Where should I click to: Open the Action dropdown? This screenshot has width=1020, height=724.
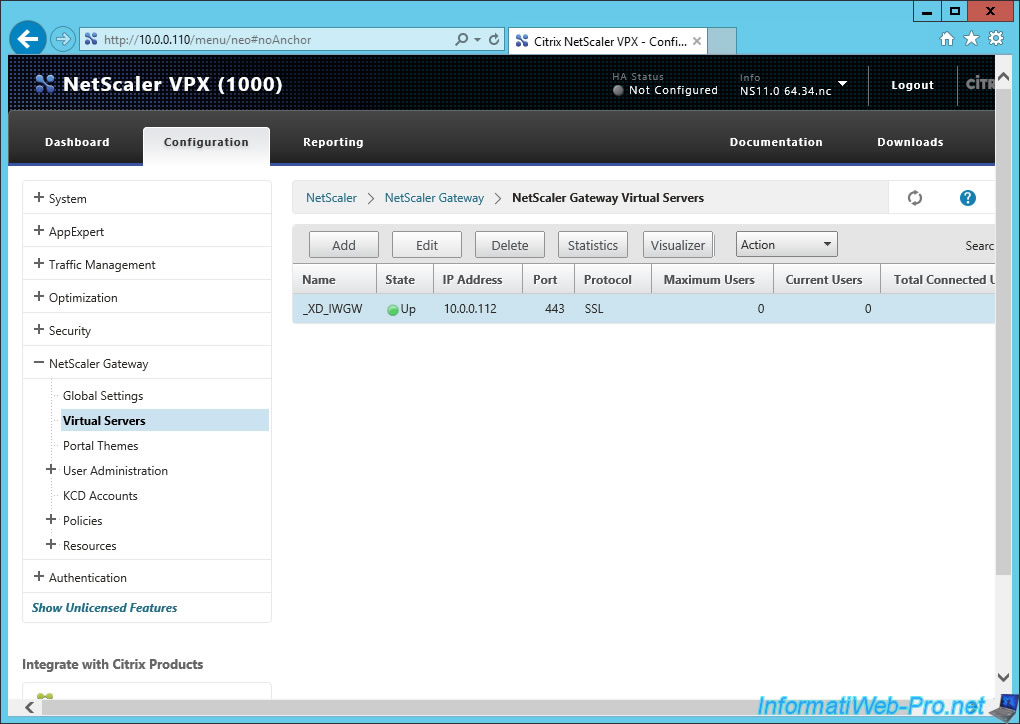(786, 245)
